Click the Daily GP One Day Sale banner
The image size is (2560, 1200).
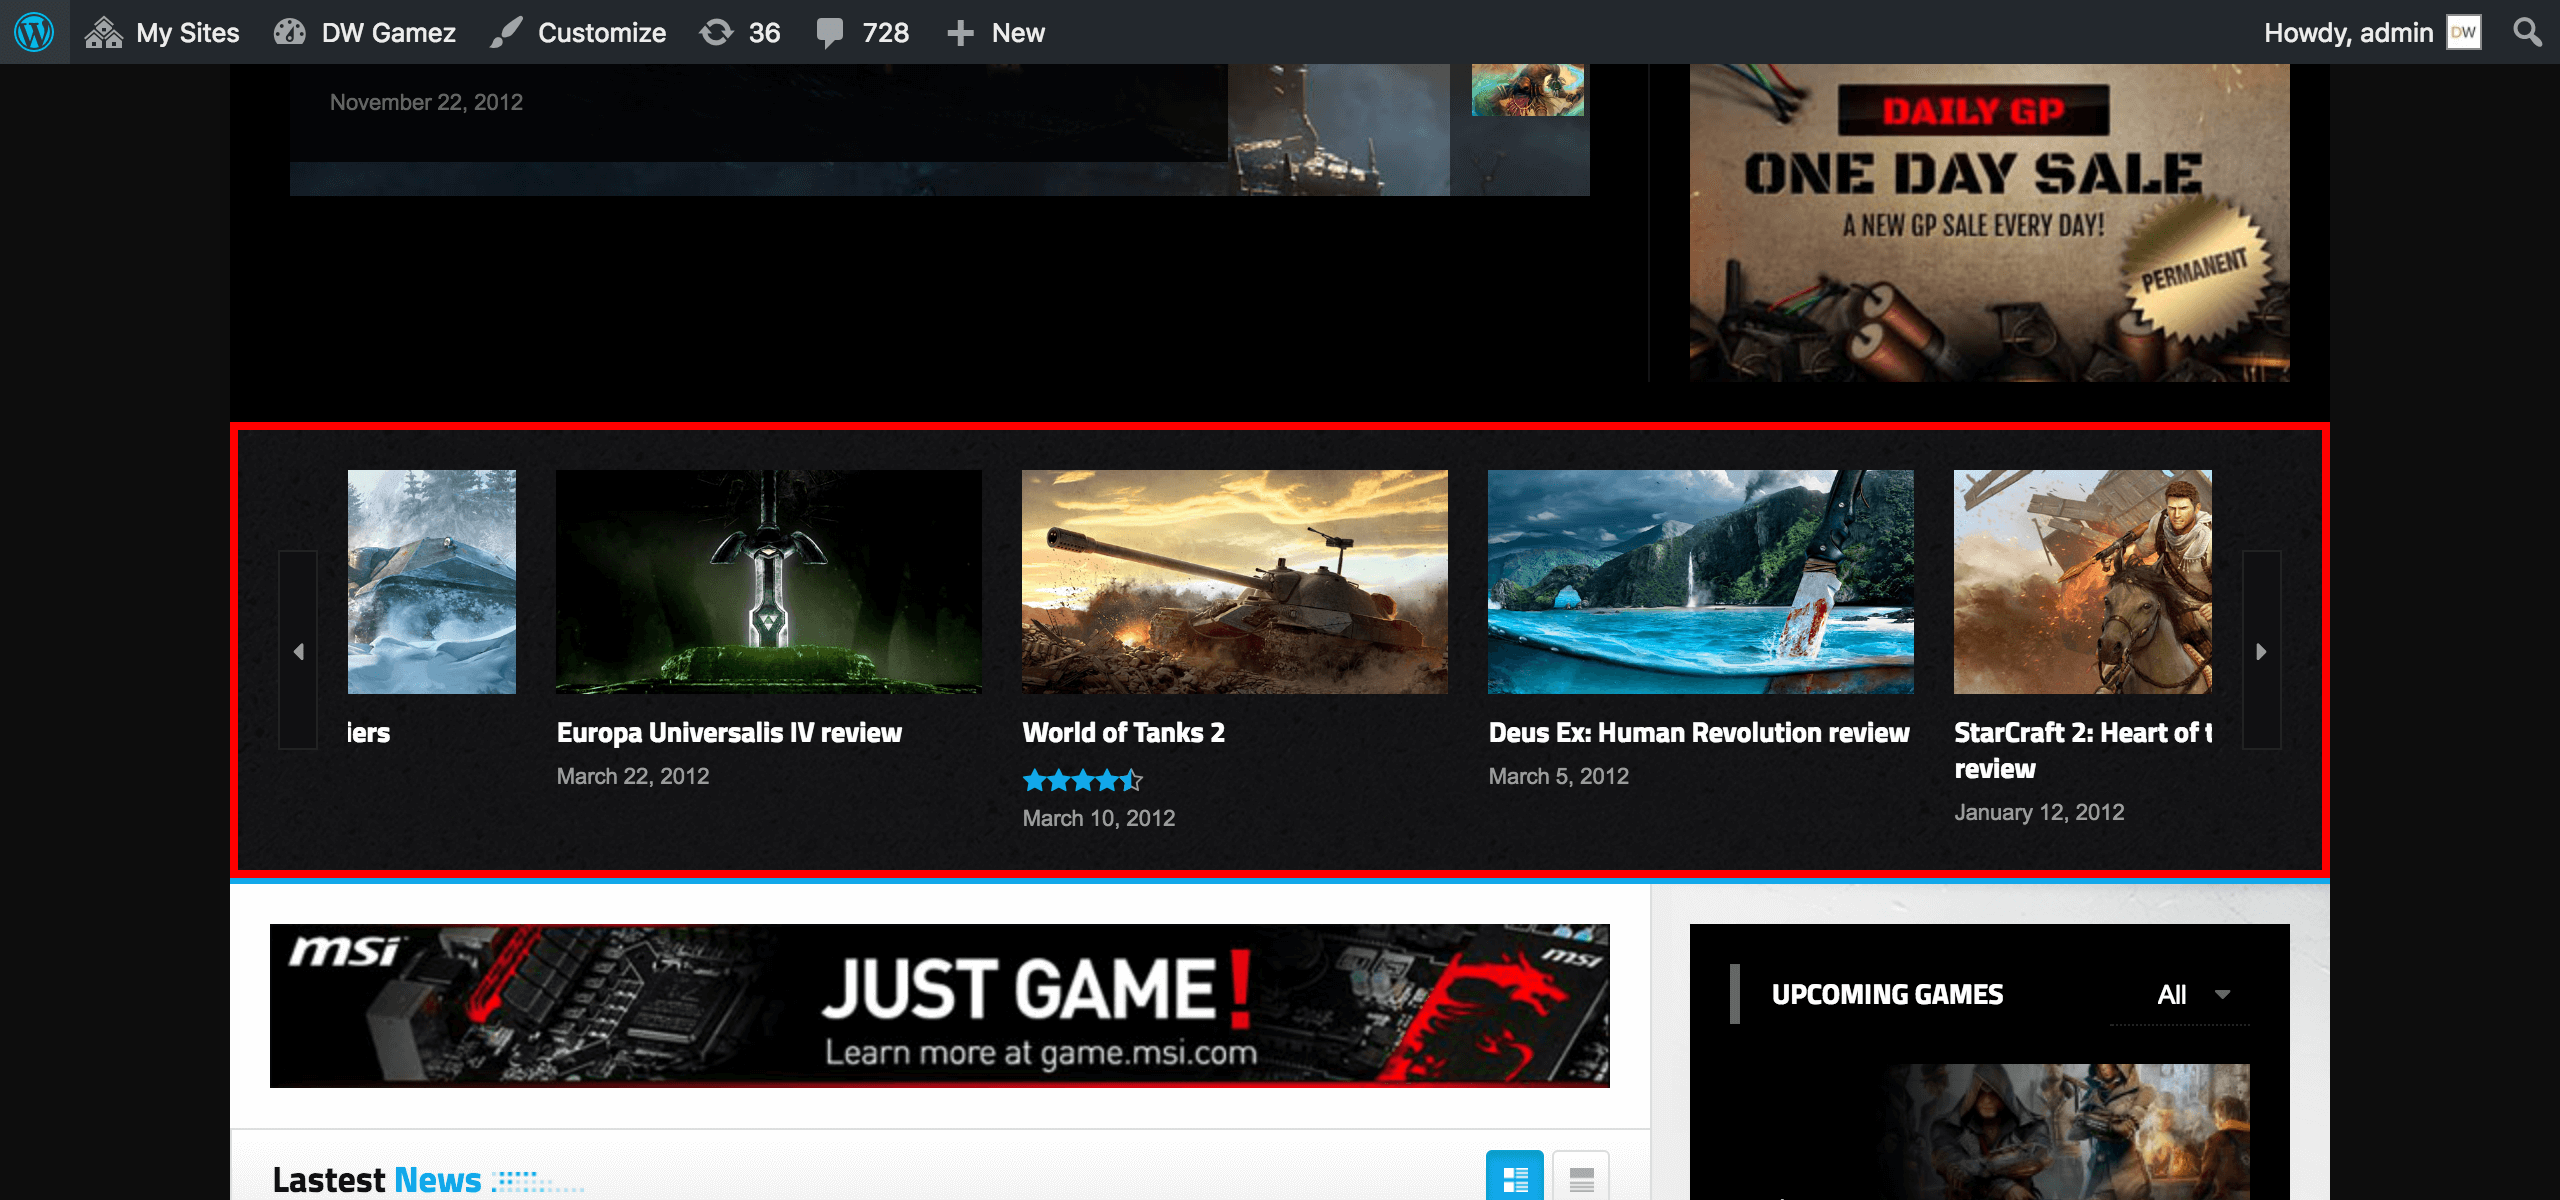coord(1990,222)
